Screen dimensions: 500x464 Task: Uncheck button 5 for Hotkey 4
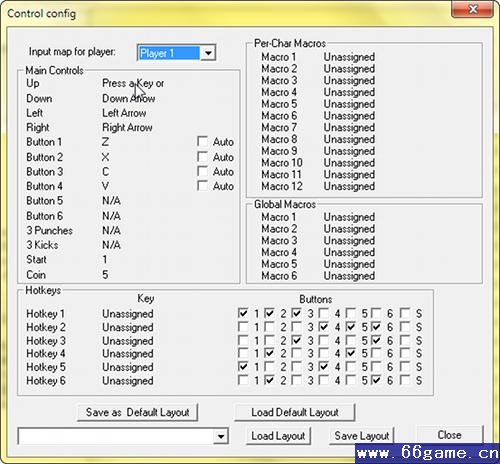click(350, 353)
